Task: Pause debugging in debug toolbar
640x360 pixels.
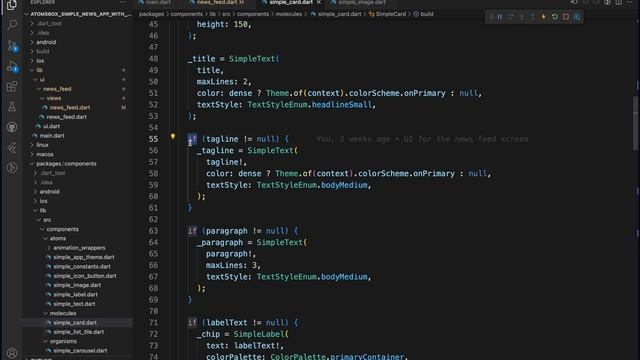Action: (500, 17)
